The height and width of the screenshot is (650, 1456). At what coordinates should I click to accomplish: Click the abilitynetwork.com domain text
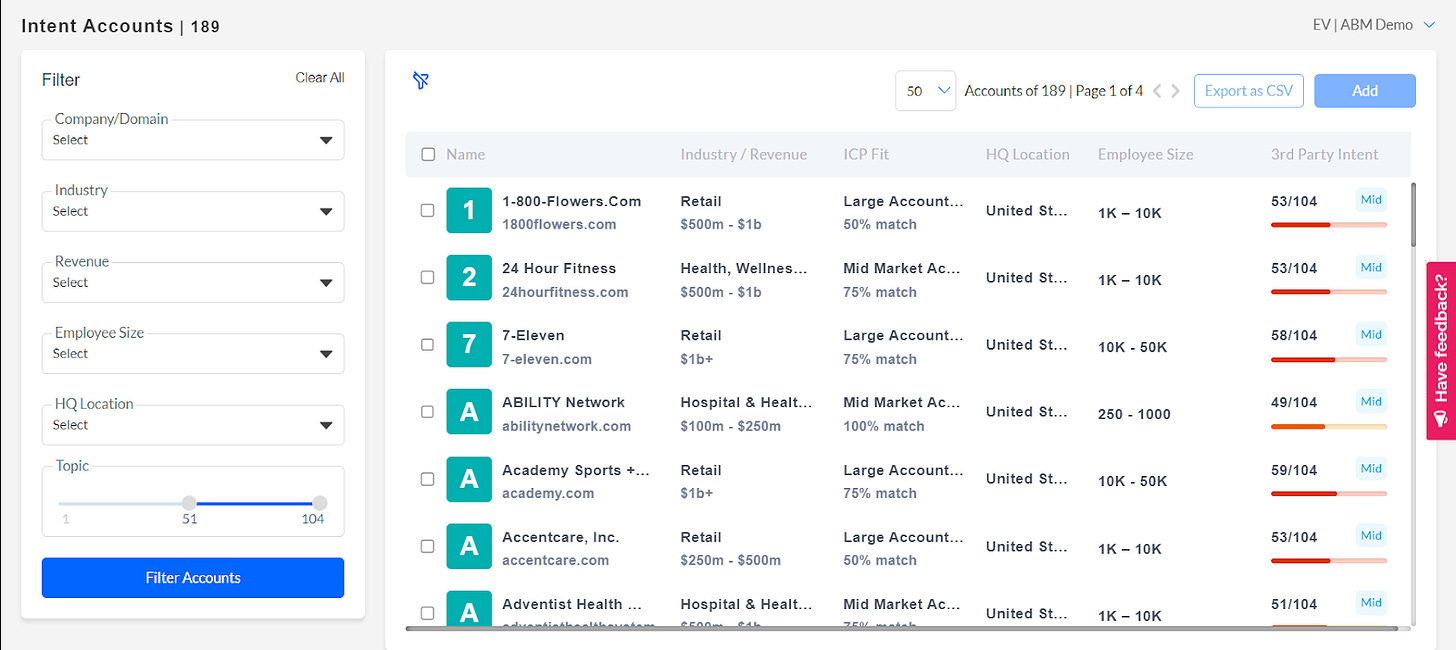pos(567,426)
